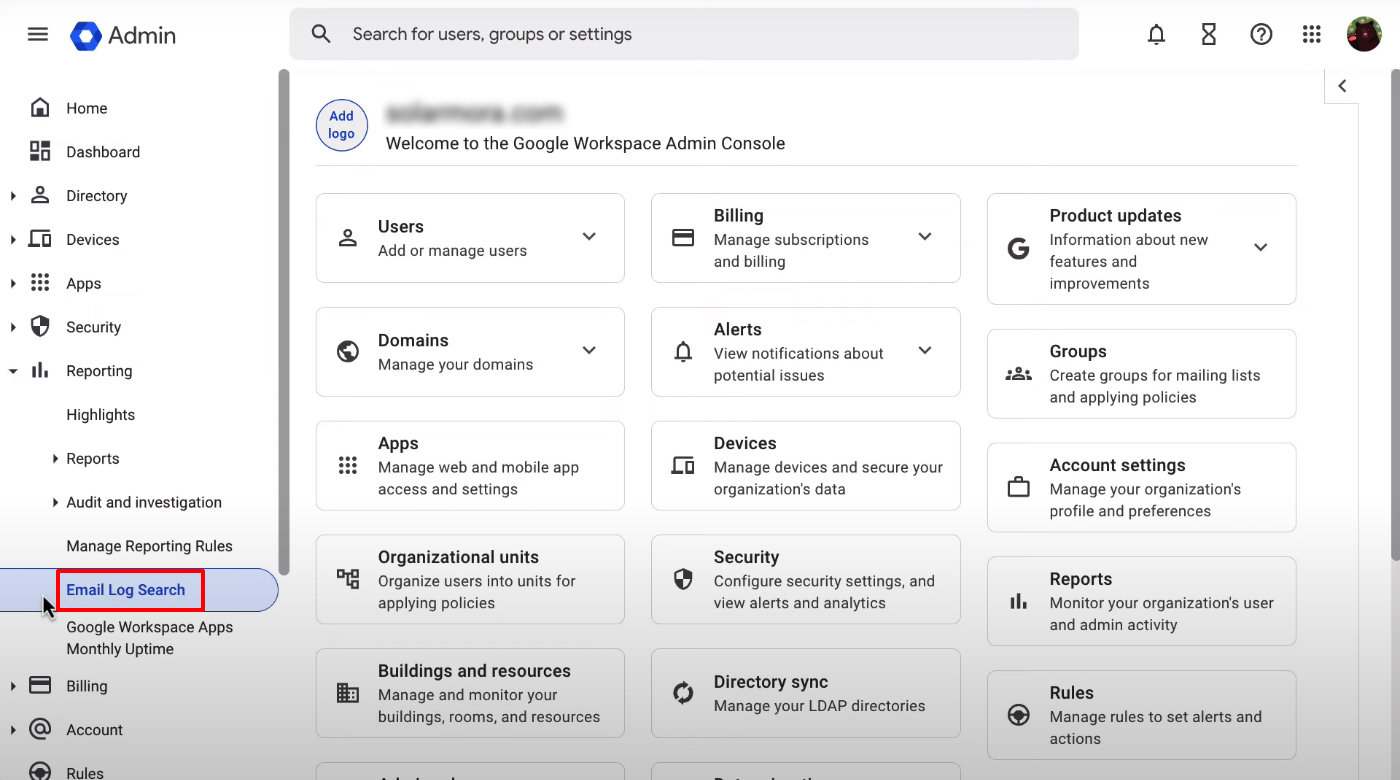Image resolution: width=1400 pixels, height=780 pixels.
Task: Open Highlights under Reporting
Action: coord(100,415)
